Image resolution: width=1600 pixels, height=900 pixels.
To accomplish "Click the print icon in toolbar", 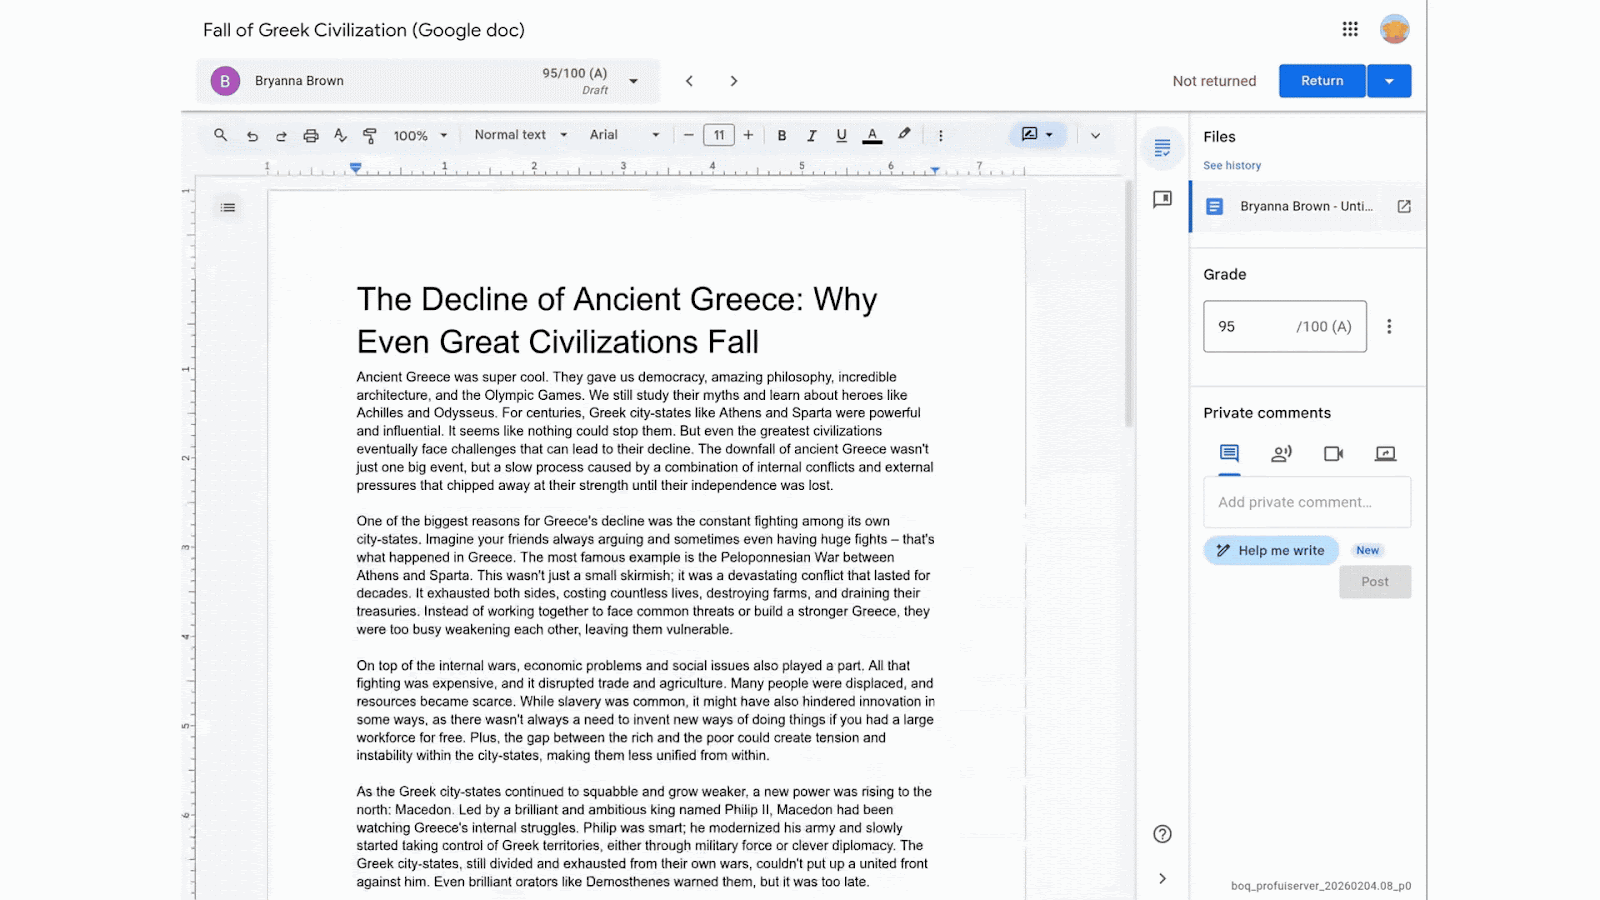I will 311,136.
